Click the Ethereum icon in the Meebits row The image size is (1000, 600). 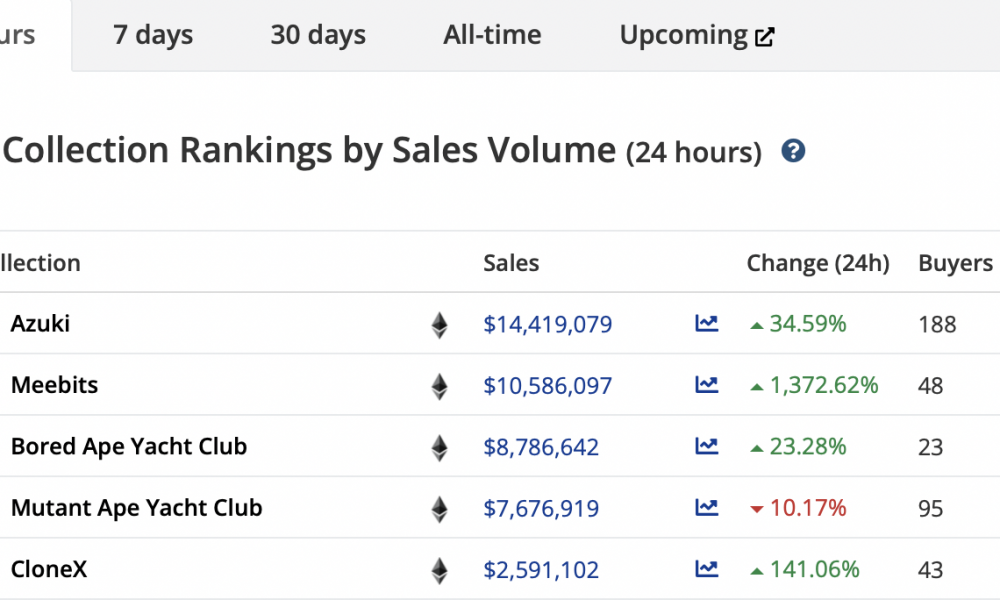point(439,386)
